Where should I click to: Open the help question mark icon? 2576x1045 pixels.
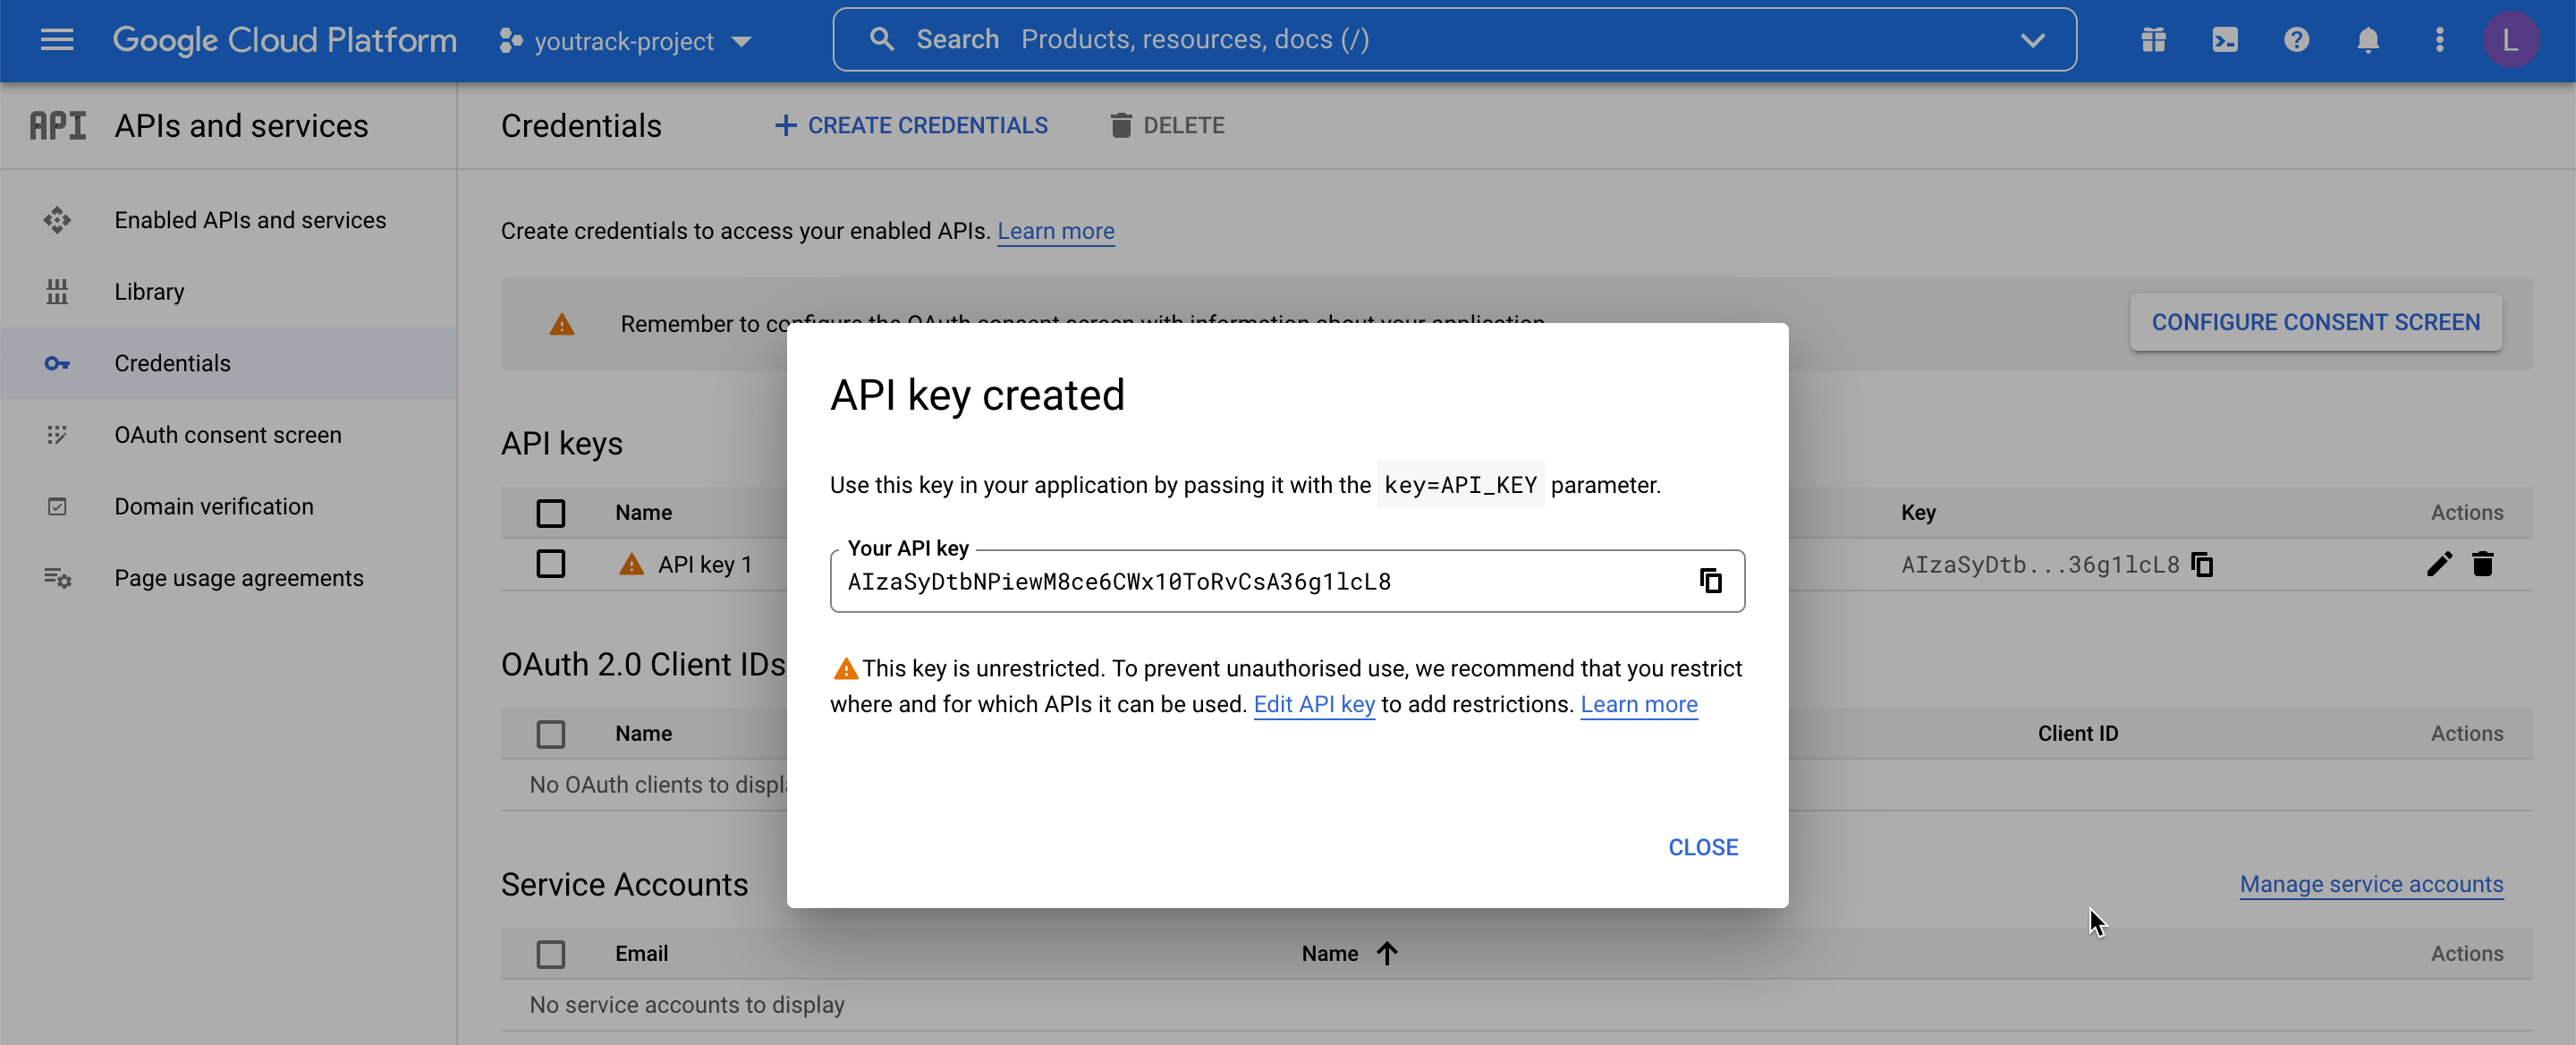[x=2296, y=40]
